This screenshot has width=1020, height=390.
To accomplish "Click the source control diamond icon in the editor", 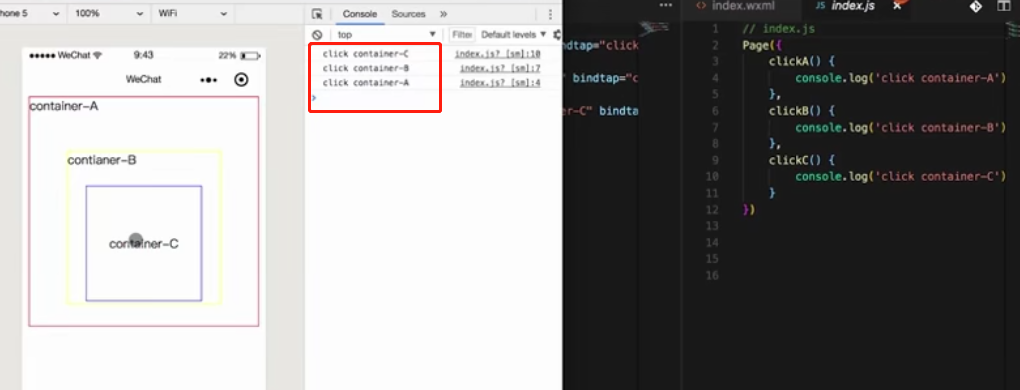I will tap(975, 6).
